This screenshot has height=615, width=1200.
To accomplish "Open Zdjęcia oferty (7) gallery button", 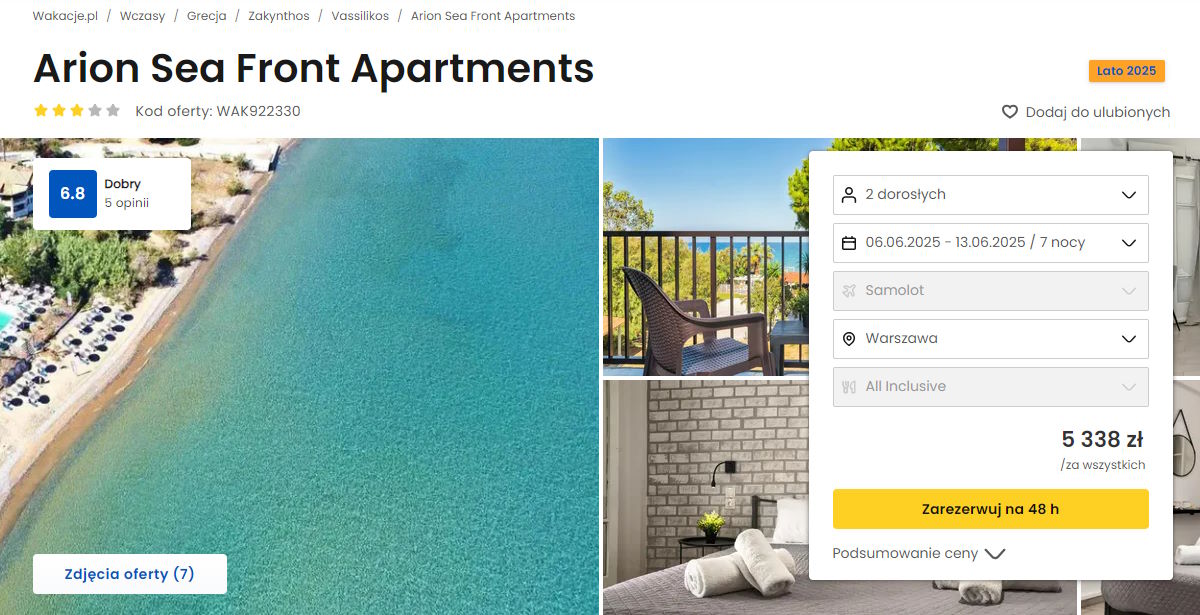I will 130,574.
